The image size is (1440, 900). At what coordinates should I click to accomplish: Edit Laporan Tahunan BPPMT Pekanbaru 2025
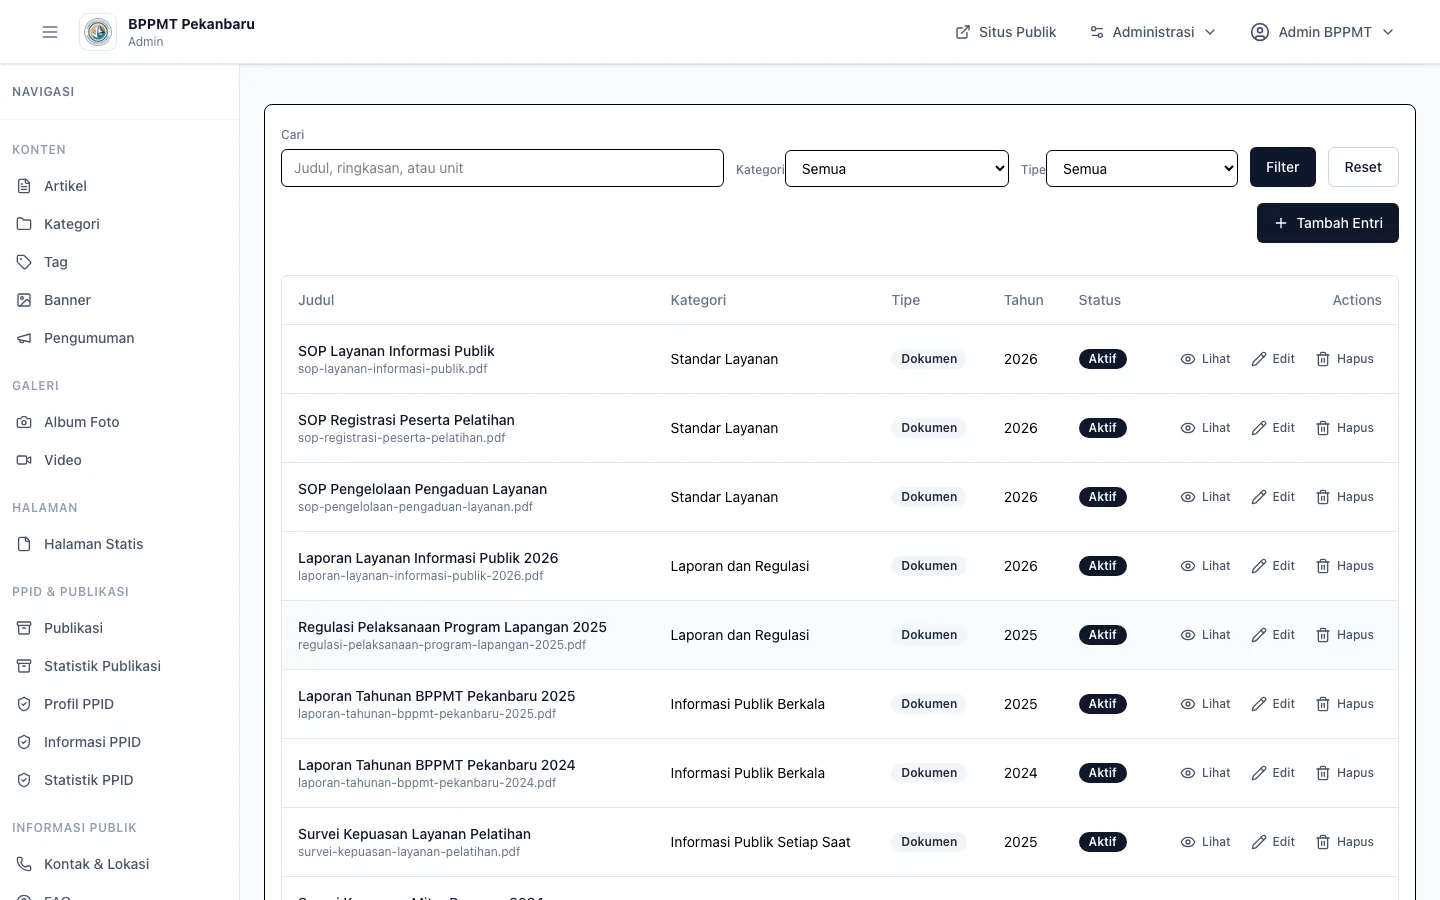tap(1273, 704)
